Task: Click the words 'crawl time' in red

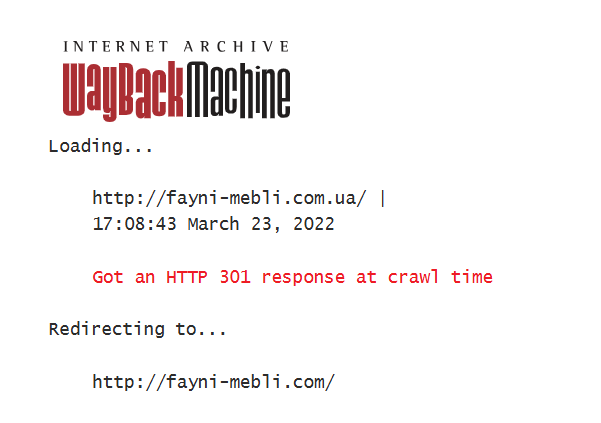Action: pyautogui.click(x=440, y=277)
